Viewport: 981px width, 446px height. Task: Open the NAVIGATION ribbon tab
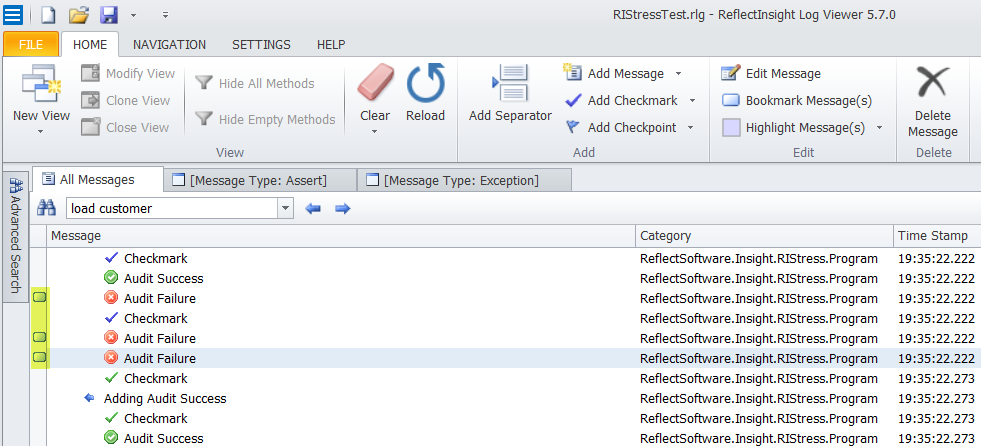(170, 44)
